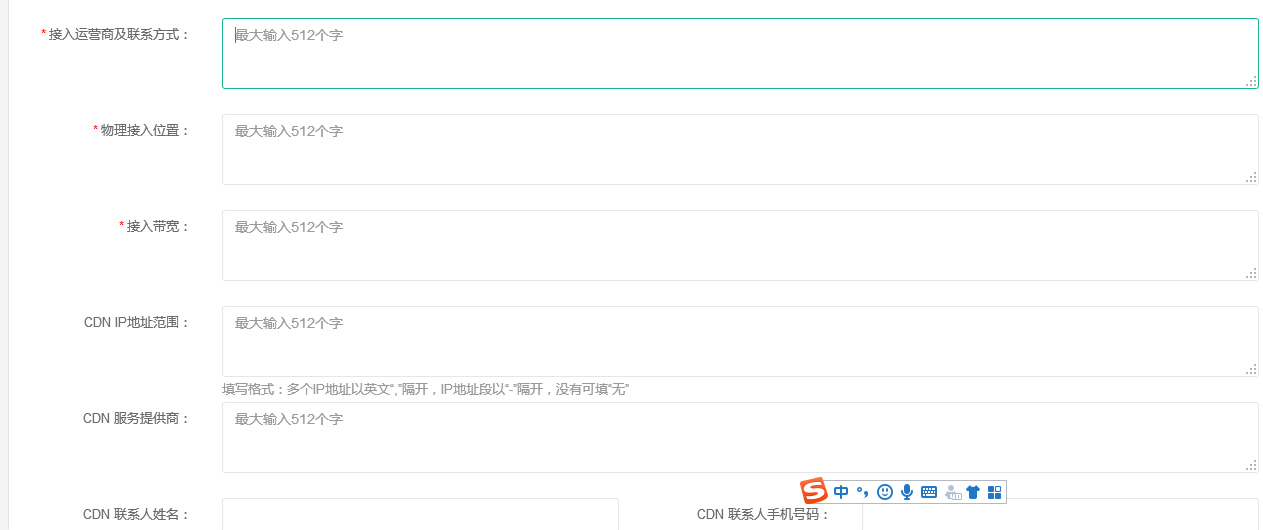Screen dimensions: 1263x530
Task: Click the CDN 联系人手机号码 input field
Action: [x=1060, y=514]
